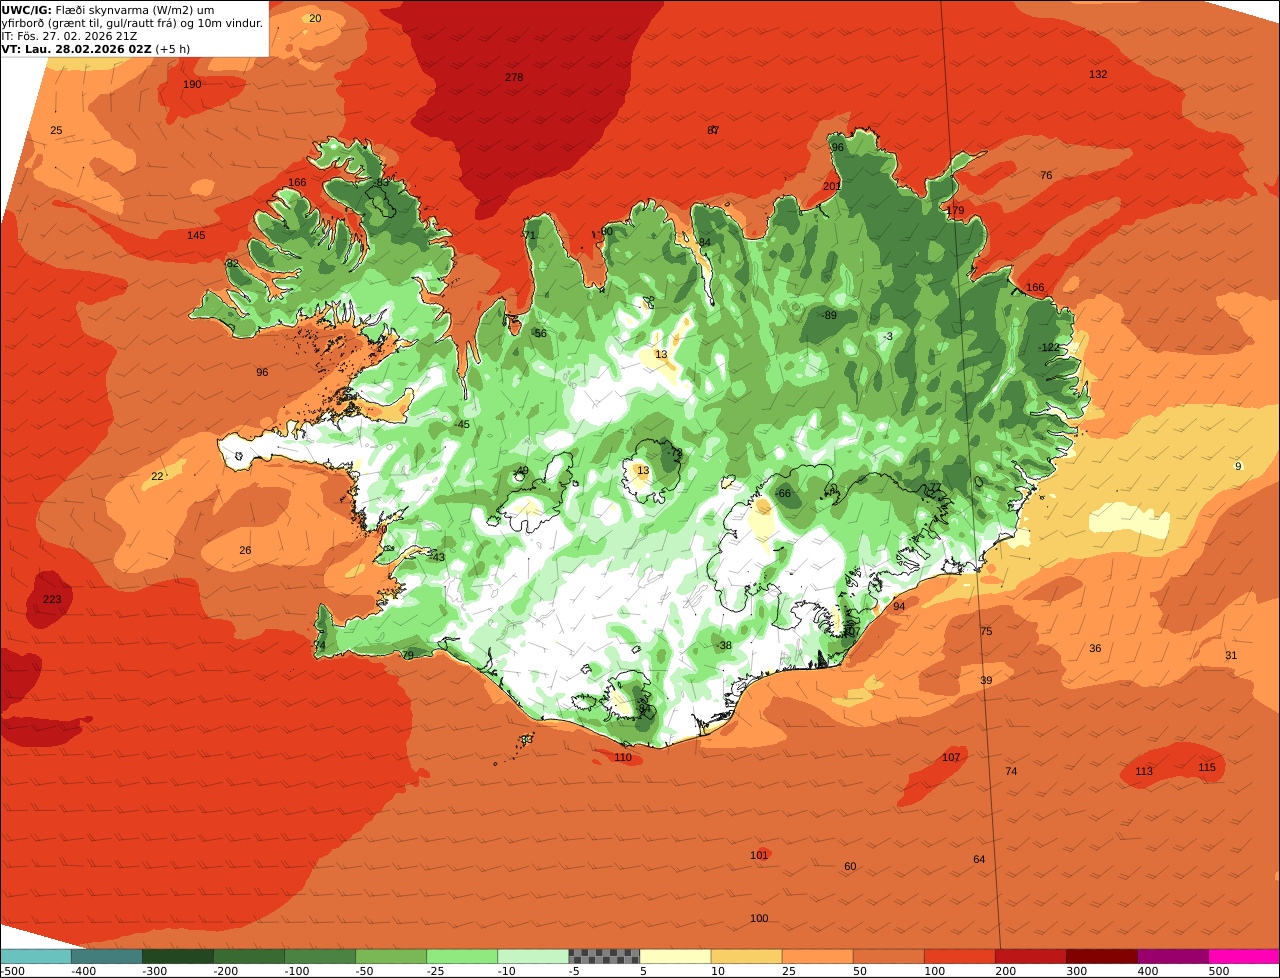
Task: Click the '60' flux value
Action: coord(850,866)
